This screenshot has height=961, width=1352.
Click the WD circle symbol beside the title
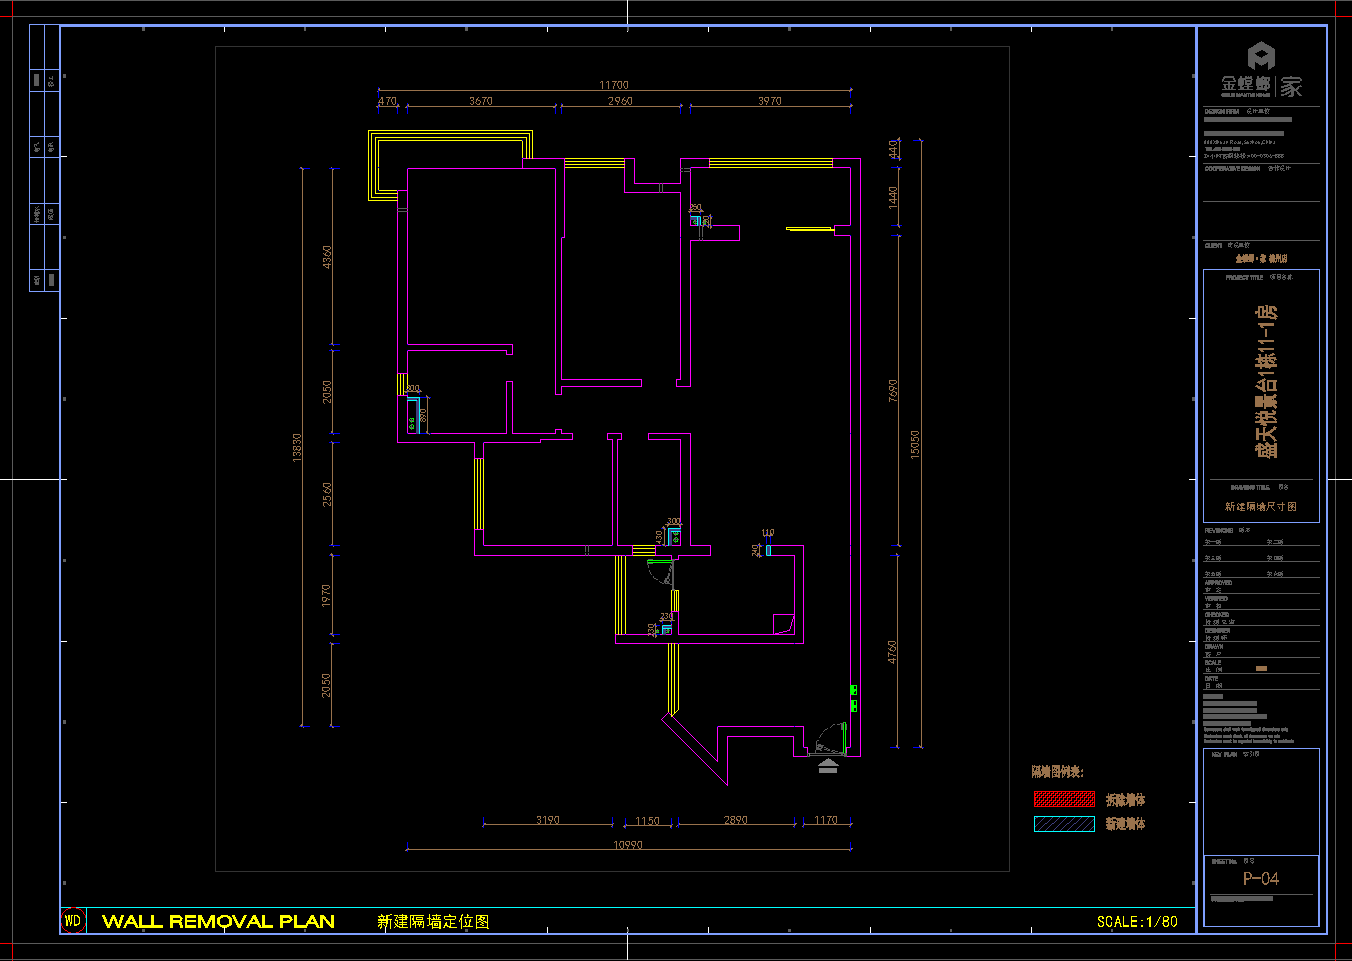click(x=73, y=921)
